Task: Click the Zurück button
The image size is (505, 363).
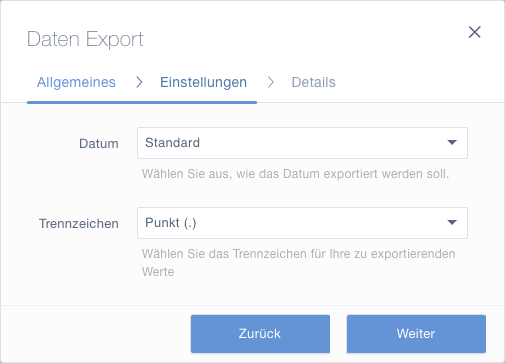Action: 260,334
